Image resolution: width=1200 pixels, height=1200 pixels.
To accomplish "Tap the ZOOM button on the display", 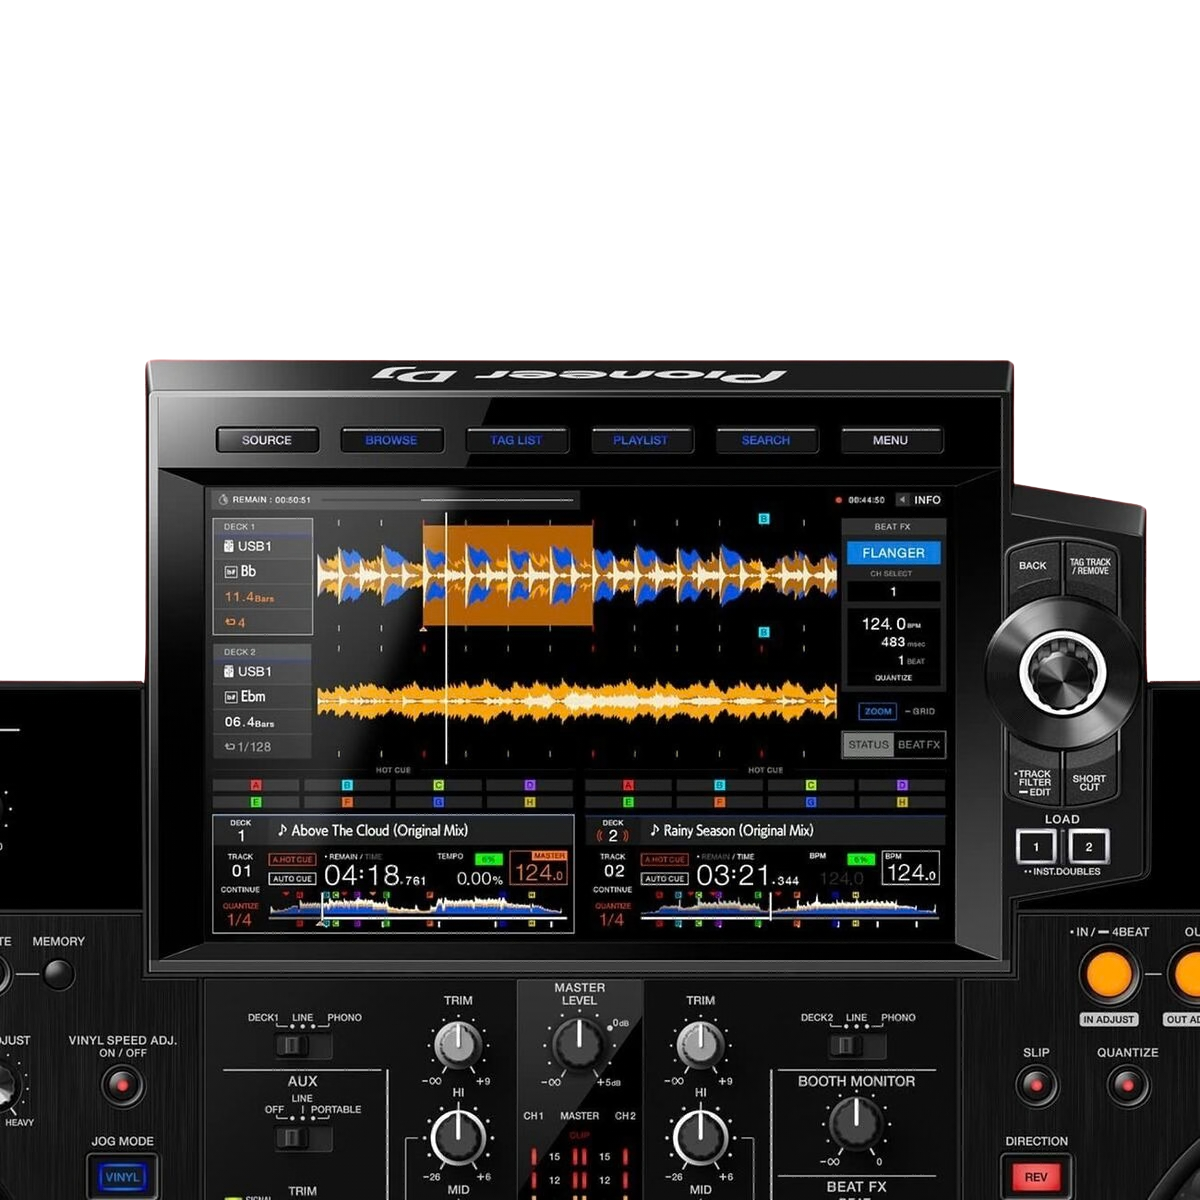I will tap(878, 711).
